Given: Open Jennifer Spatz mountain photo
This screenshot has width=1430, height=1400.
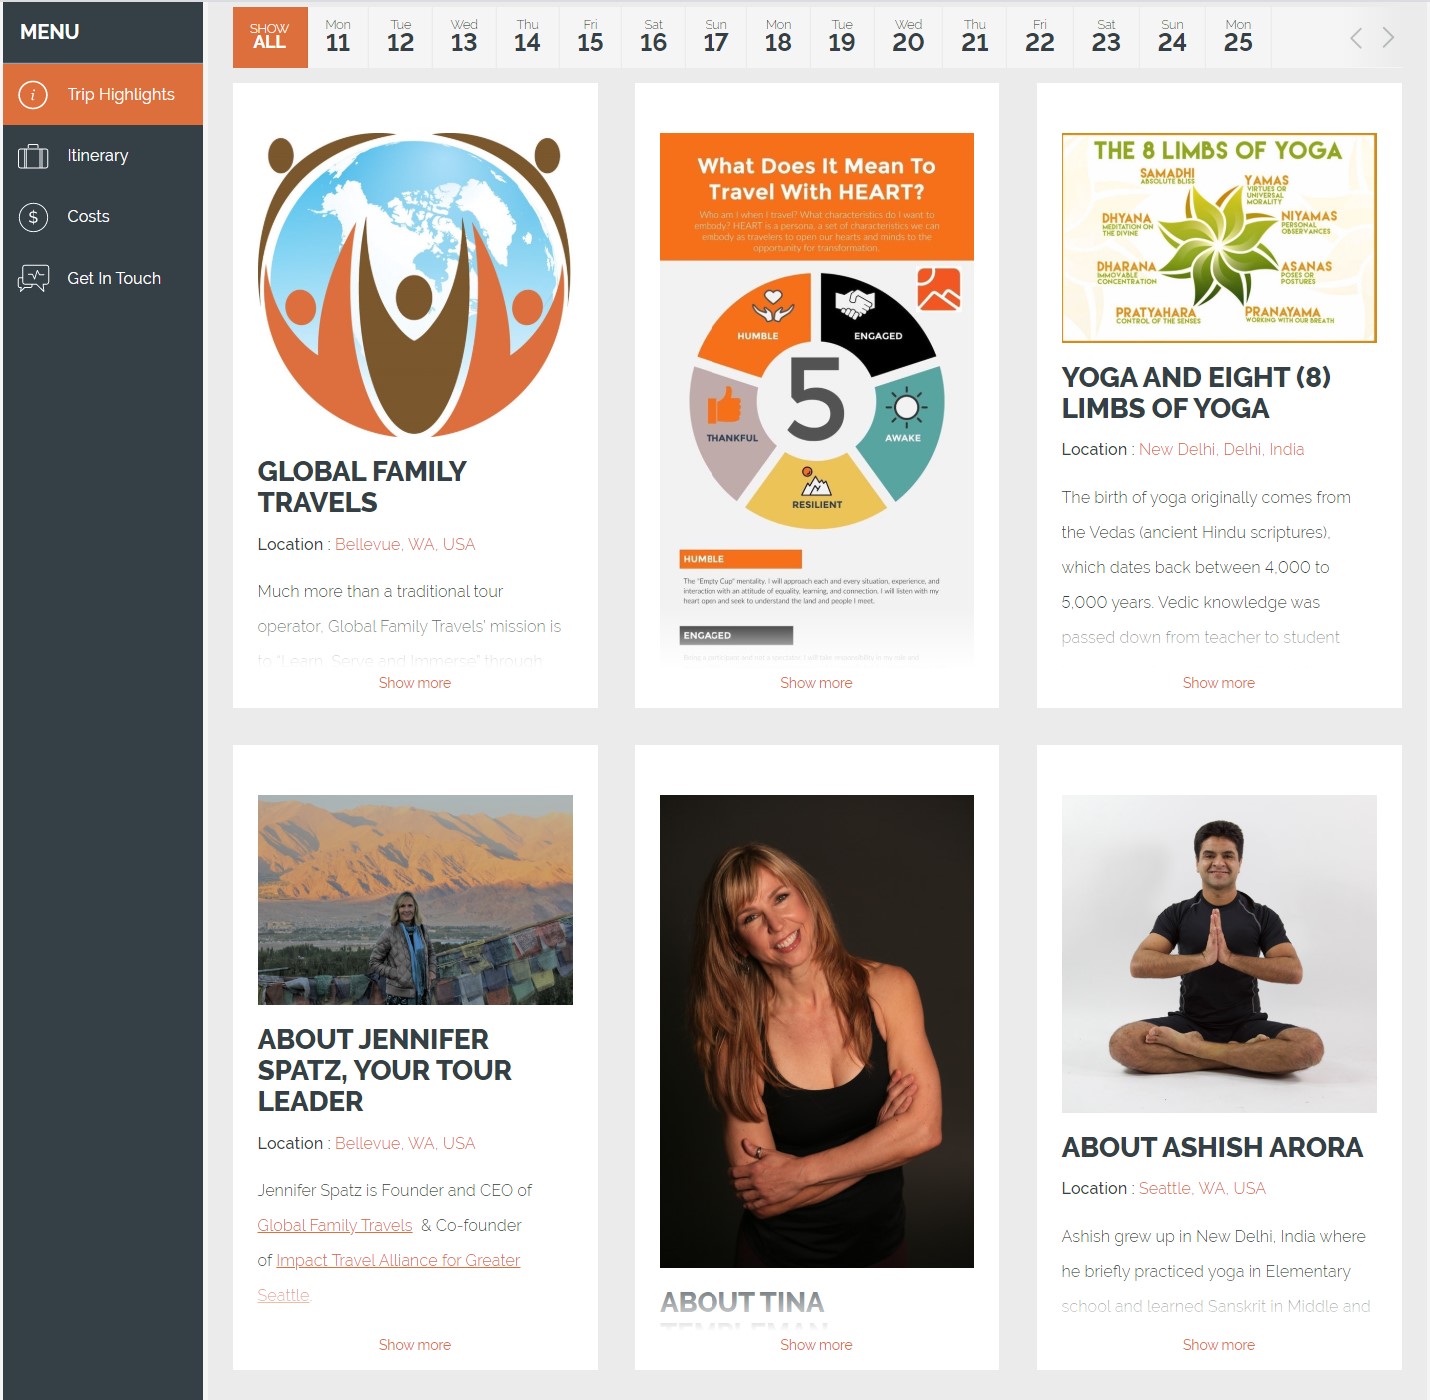Looking at the screenshot, I should point(415,899).
